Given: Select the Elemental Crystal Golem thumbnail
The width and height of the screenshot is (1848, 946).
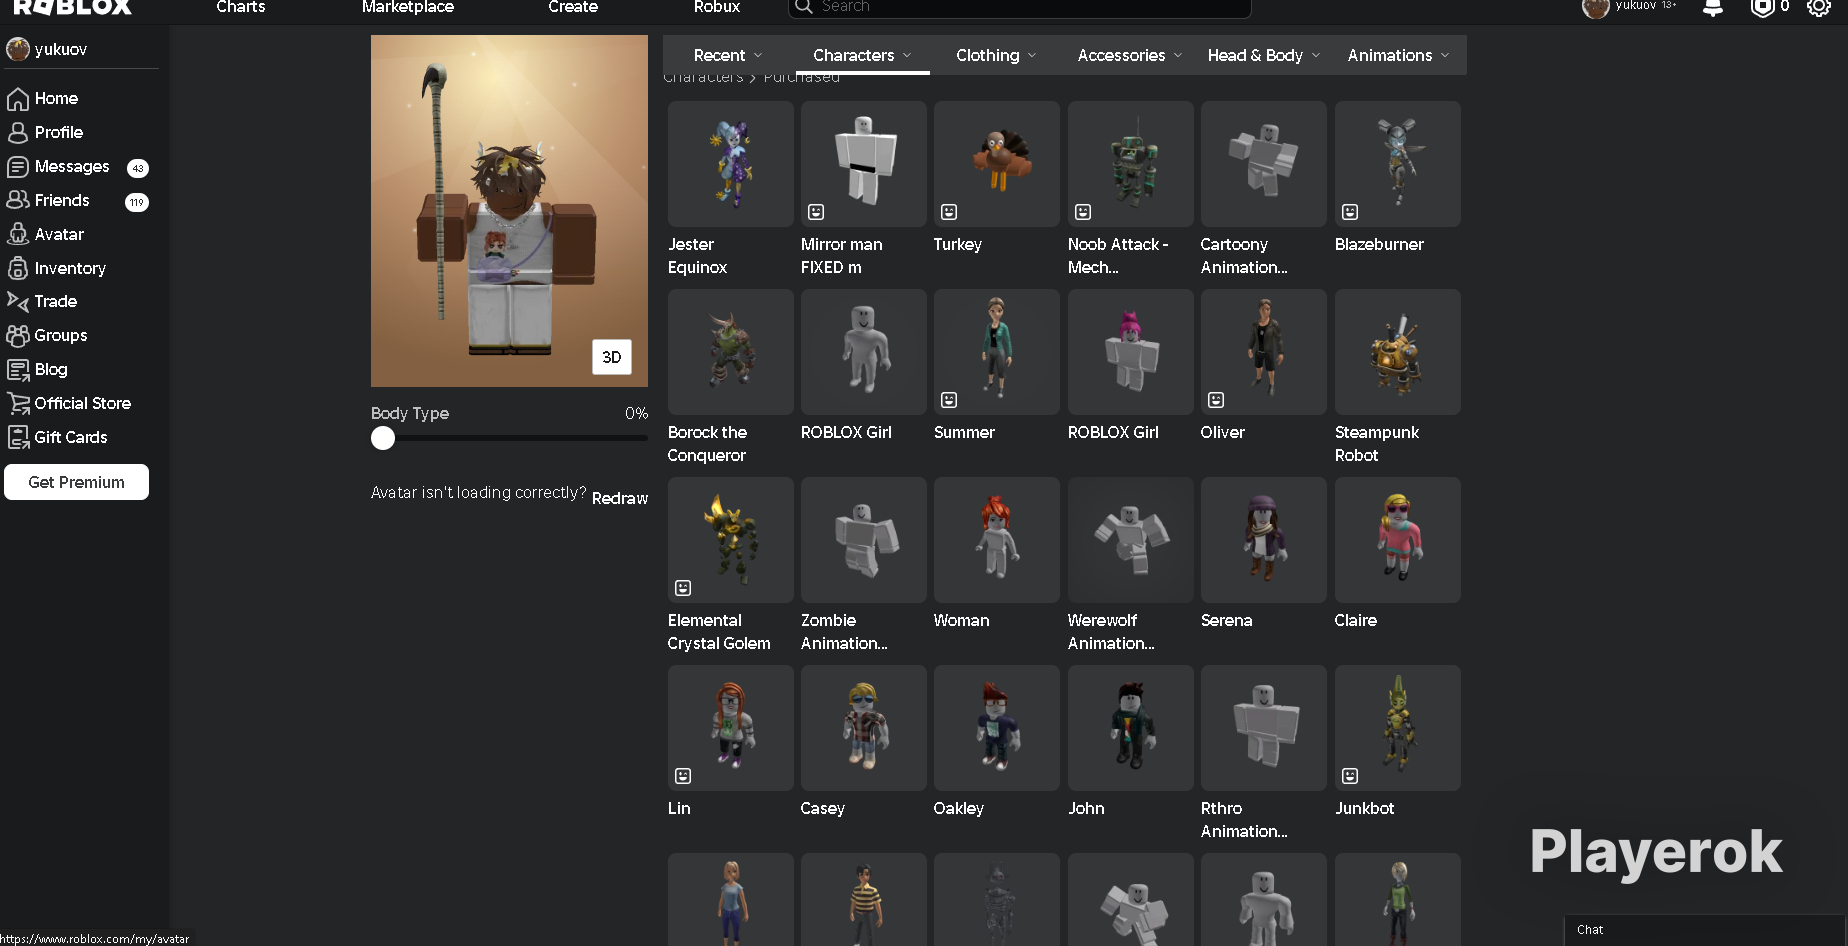Looking at the screenshot, I should (x=731, y=540).
